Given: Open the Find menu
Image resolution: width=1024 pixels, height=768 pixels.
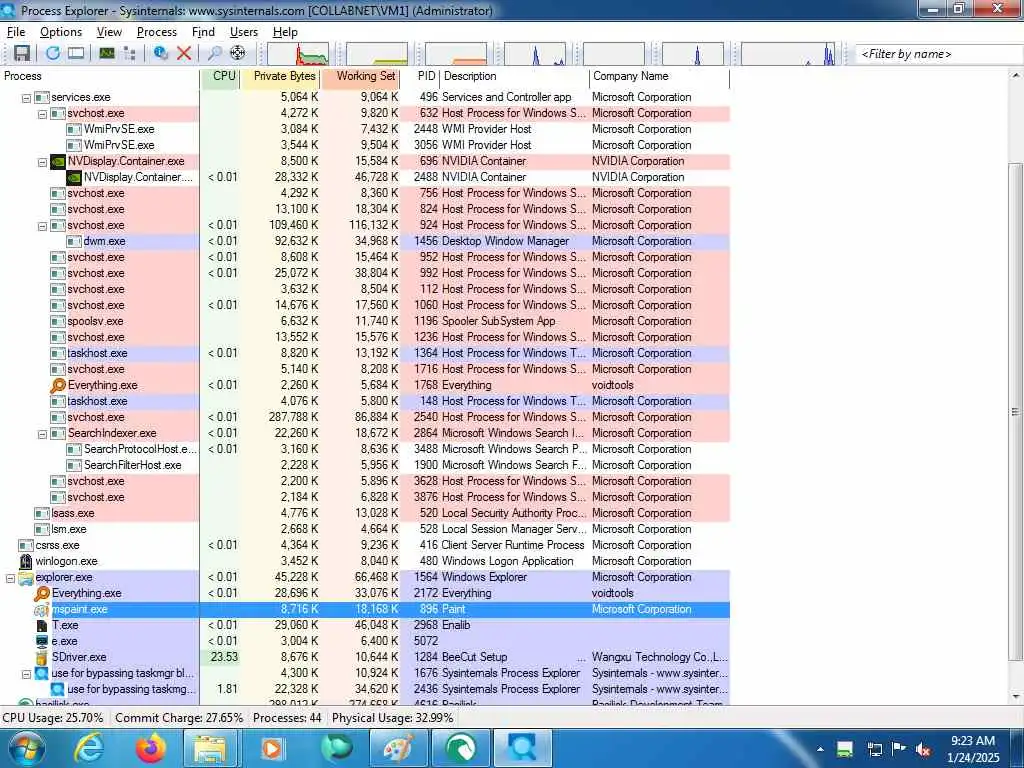Looking at the screenshot, I should point(203,32).
